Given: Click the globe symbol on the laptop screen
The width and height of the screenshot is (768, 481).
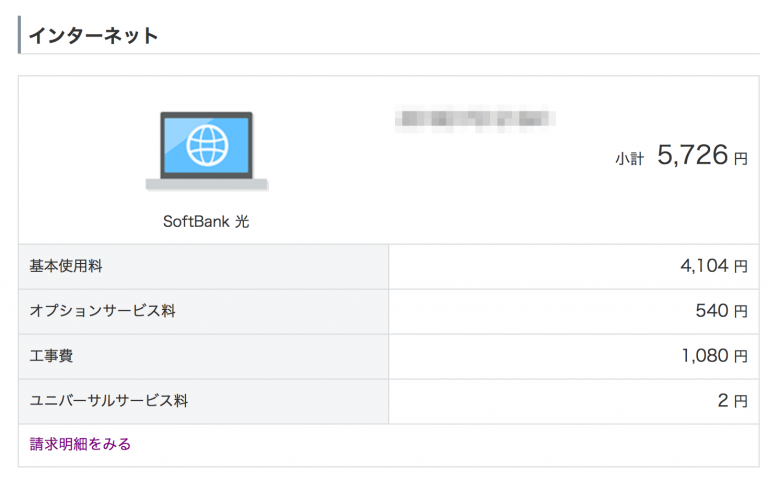Looking at the screenshot, I should [x=207, y=144].
